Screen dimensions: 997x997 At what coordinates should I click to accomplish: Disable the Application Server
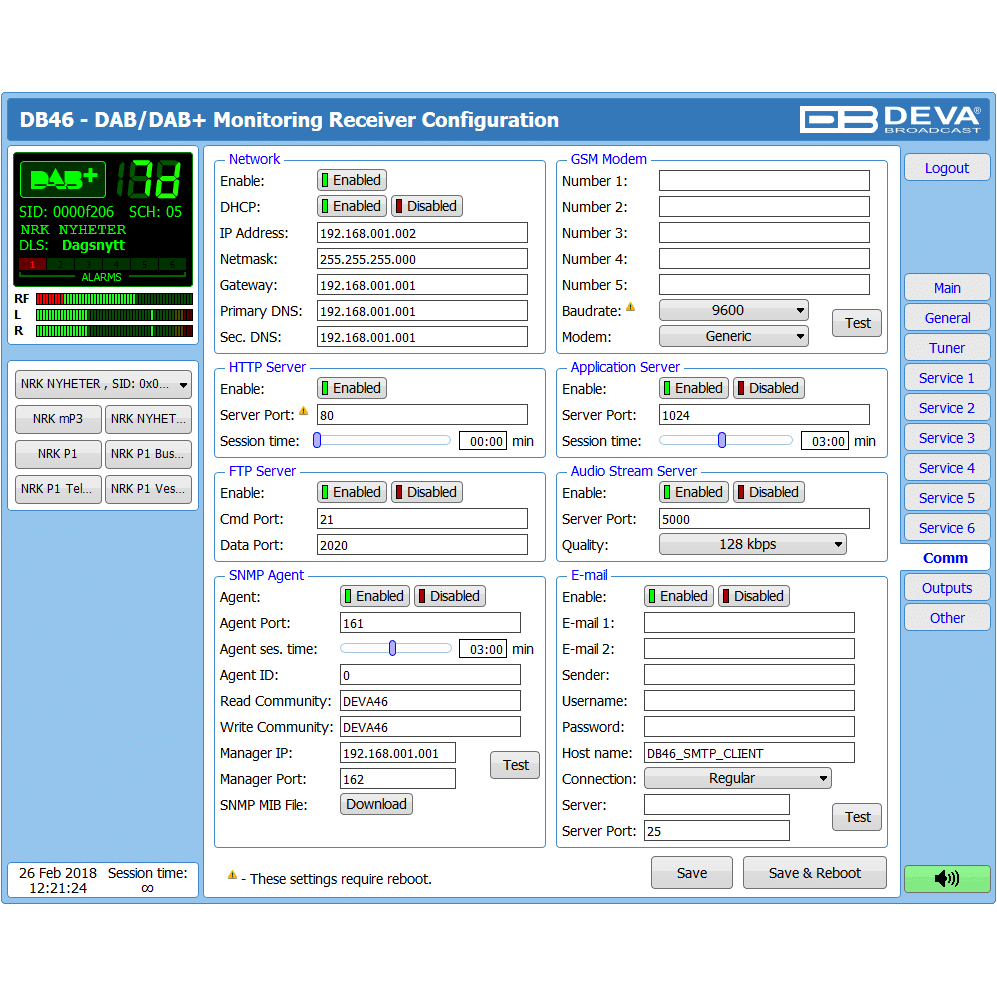pyautogui.click(x=769, y=388)
